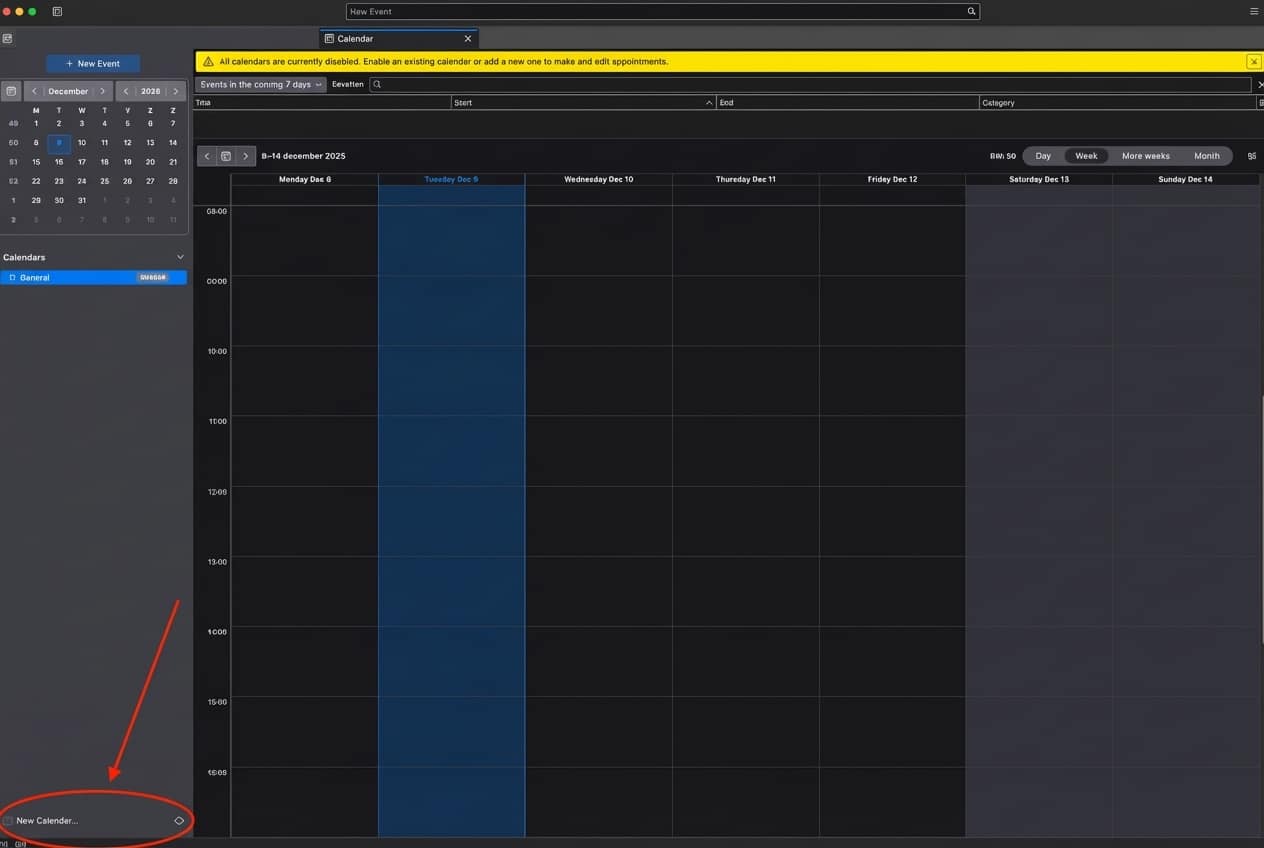1264x848 pixels.
Task: Click the today icon in mini calendar
Action: 11,91
